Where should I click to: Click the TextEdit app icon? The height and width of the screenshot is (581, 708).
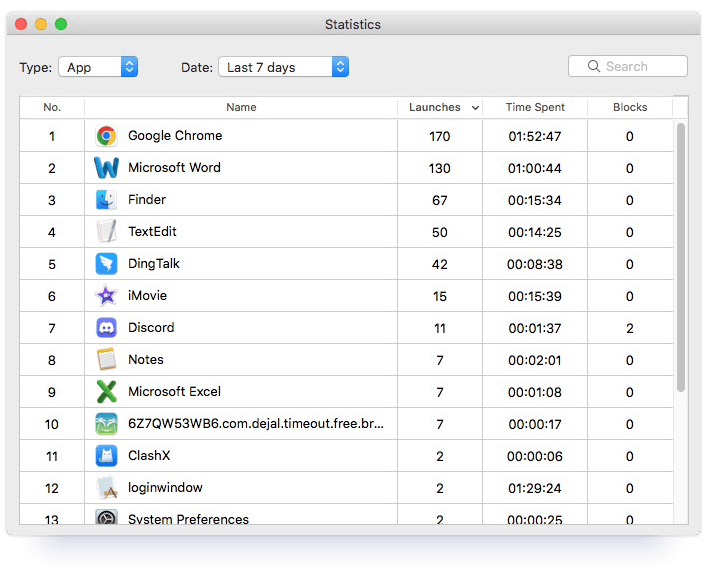pos(107,232)
